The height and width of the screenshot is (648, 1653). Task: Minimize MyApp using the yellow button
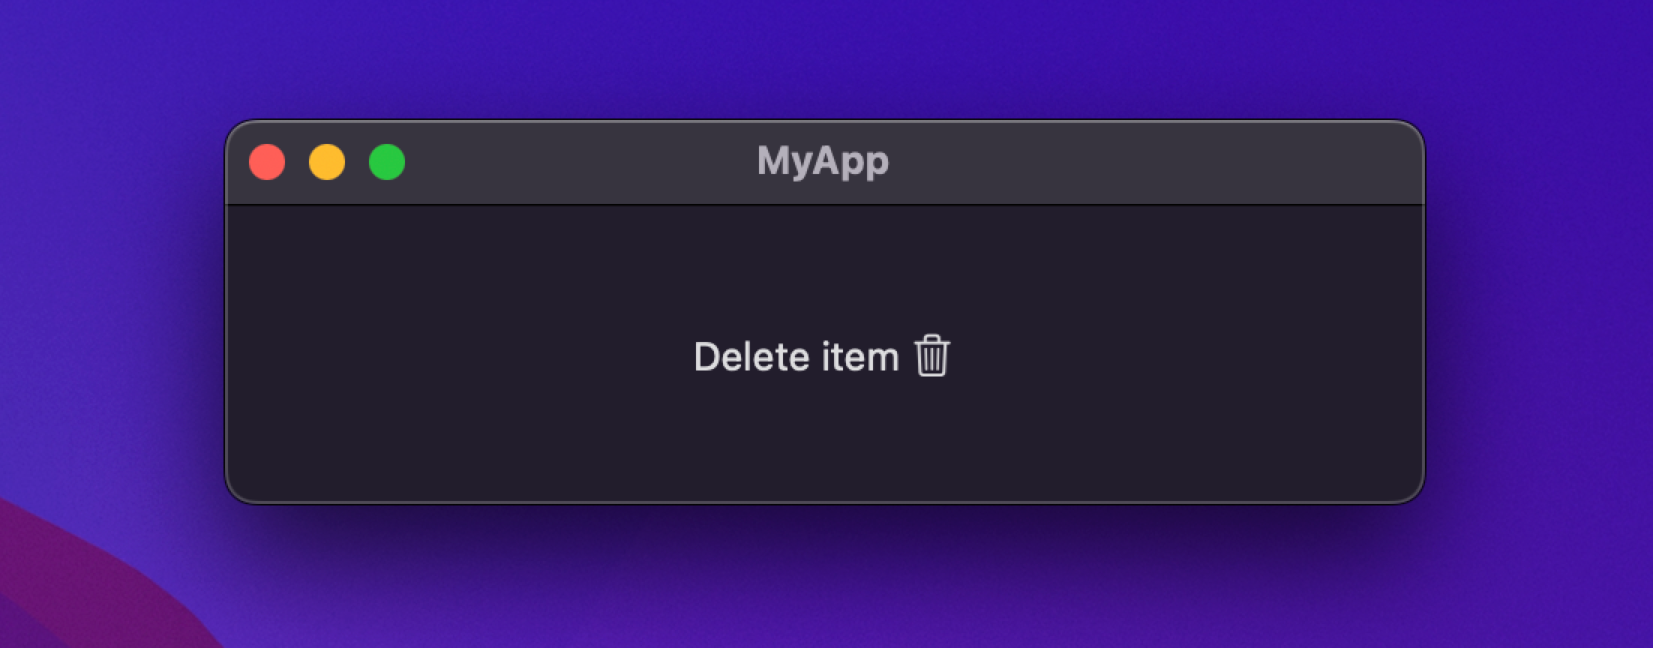tap(327, 162)
